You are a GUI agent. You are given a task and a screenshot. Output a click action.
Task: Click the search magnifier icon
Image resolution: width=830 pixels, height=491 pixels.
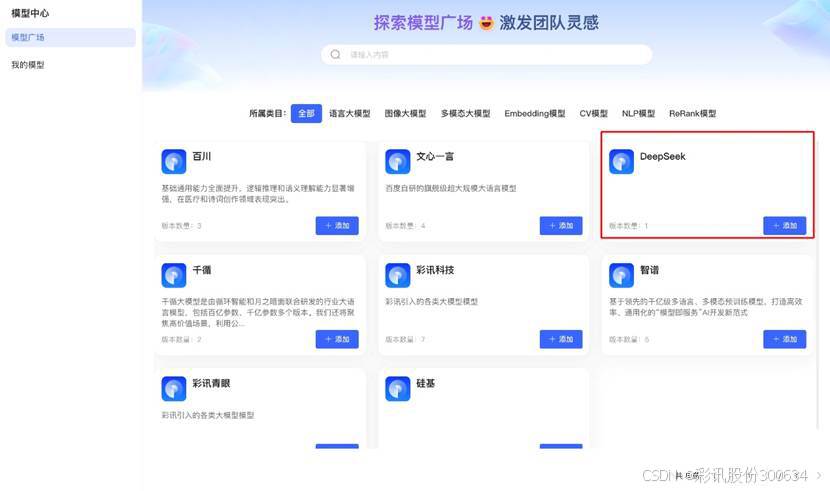[x=335, y=54]
